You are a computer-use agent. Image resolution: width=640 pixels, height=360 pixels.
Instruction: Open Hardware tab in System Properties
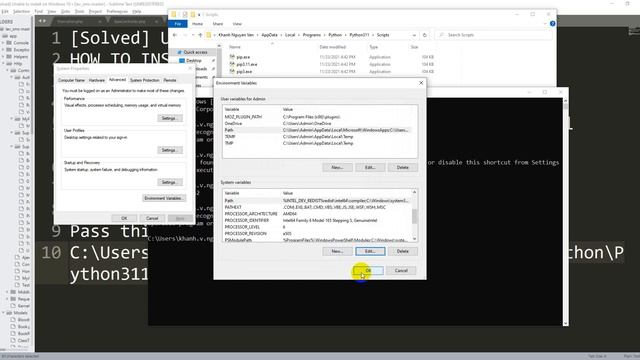(97, 80)
